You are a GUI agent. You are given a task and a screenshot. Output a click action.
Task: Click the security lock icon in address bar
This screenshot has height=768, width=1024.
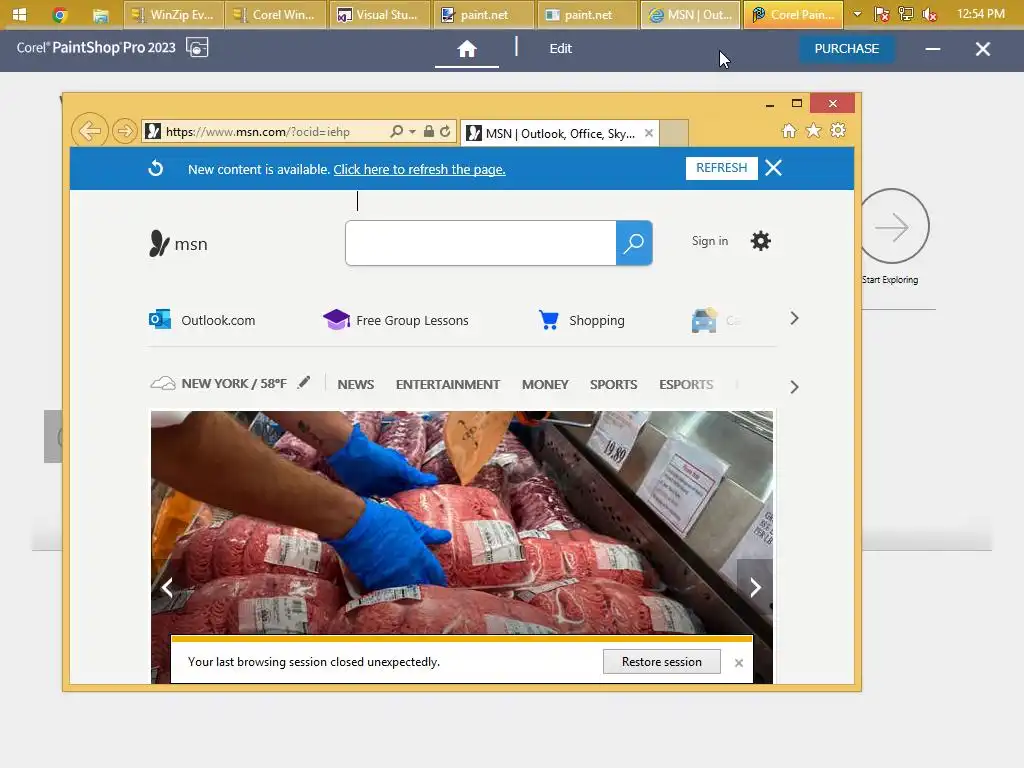(428, 131)
